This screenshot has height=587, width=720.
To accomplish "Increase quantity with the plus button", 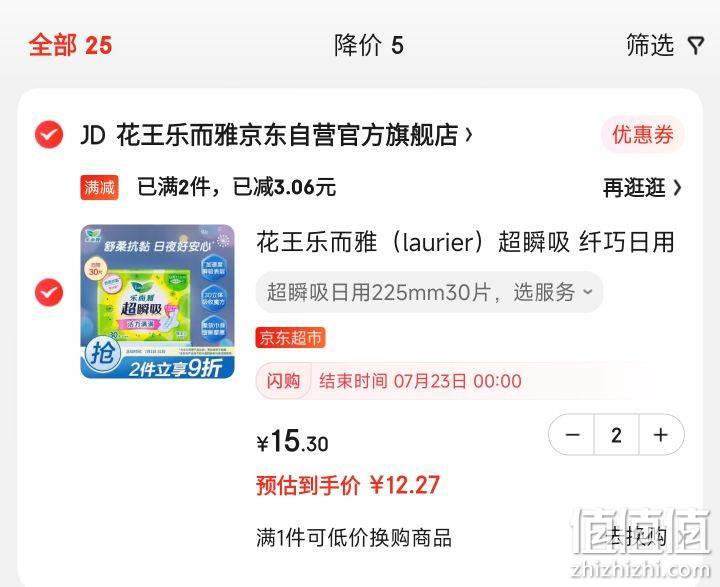I will click(661, 435).
